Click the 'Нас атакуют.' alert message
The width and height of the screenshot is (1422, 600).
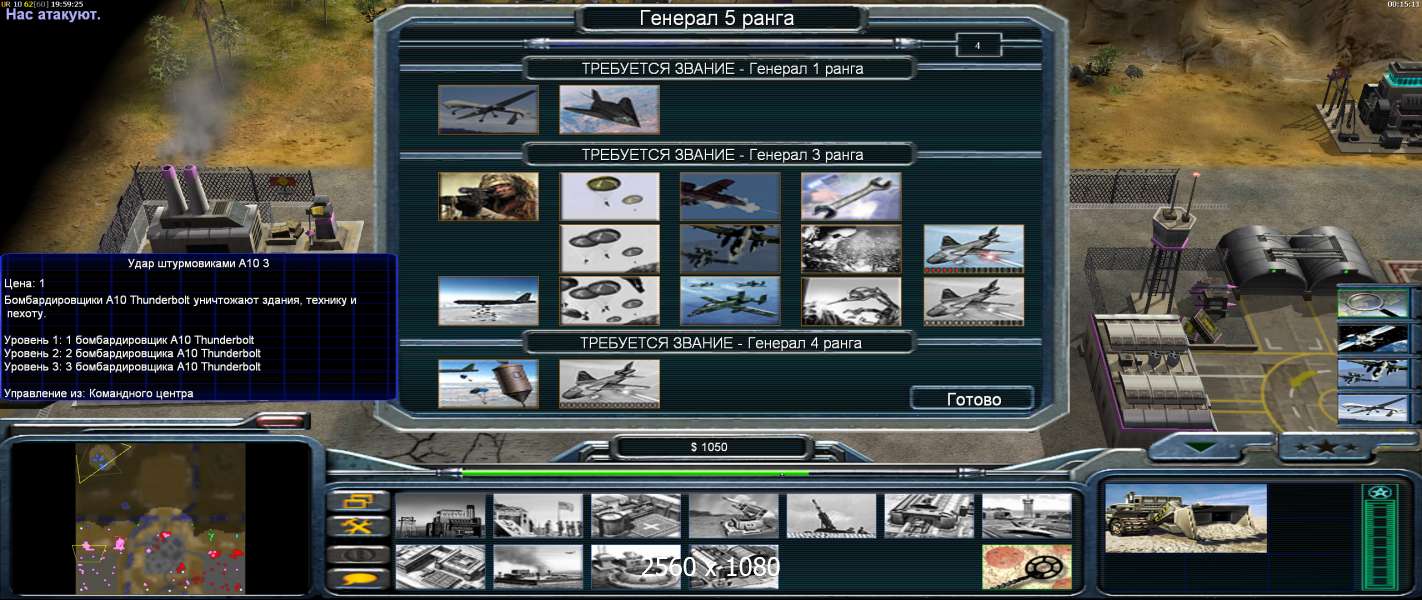[53, 15]
